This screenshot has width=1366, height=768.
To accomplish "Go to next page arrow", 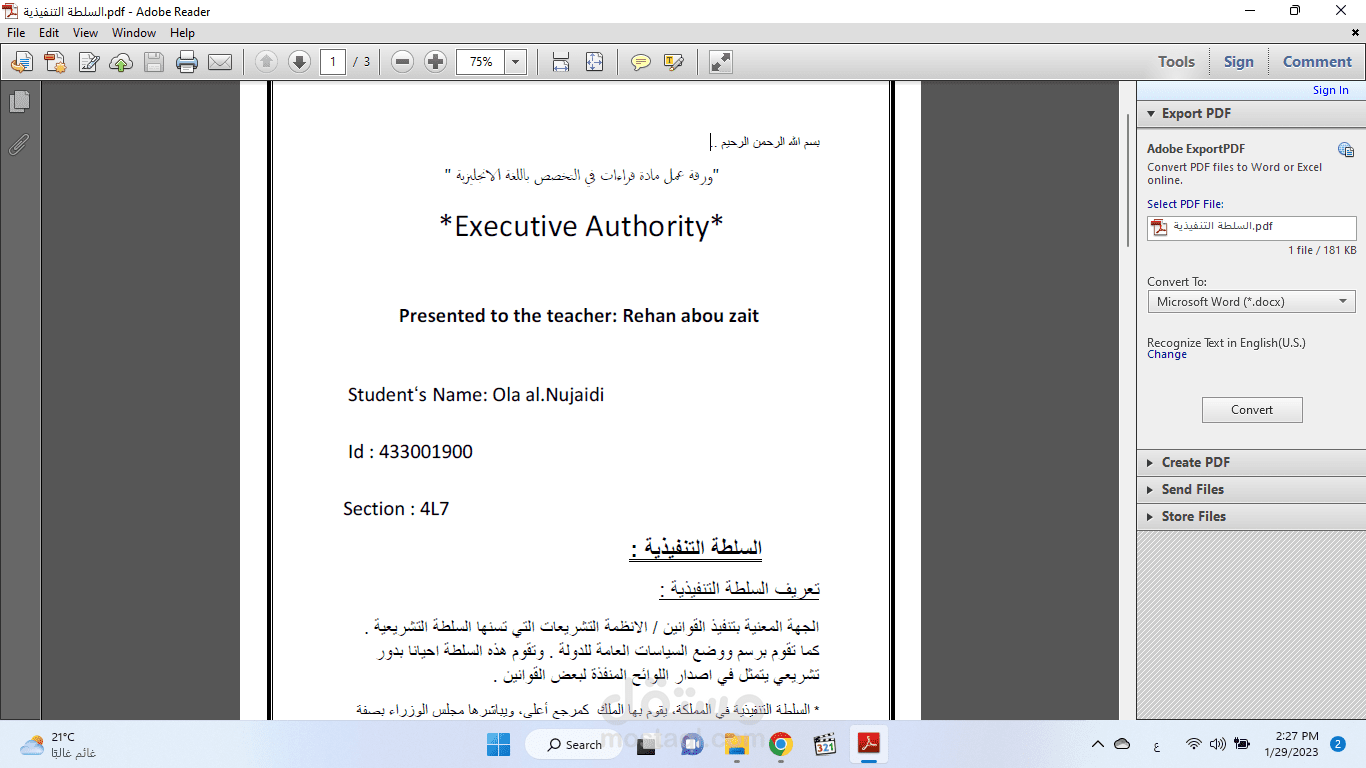I will 299,62.
